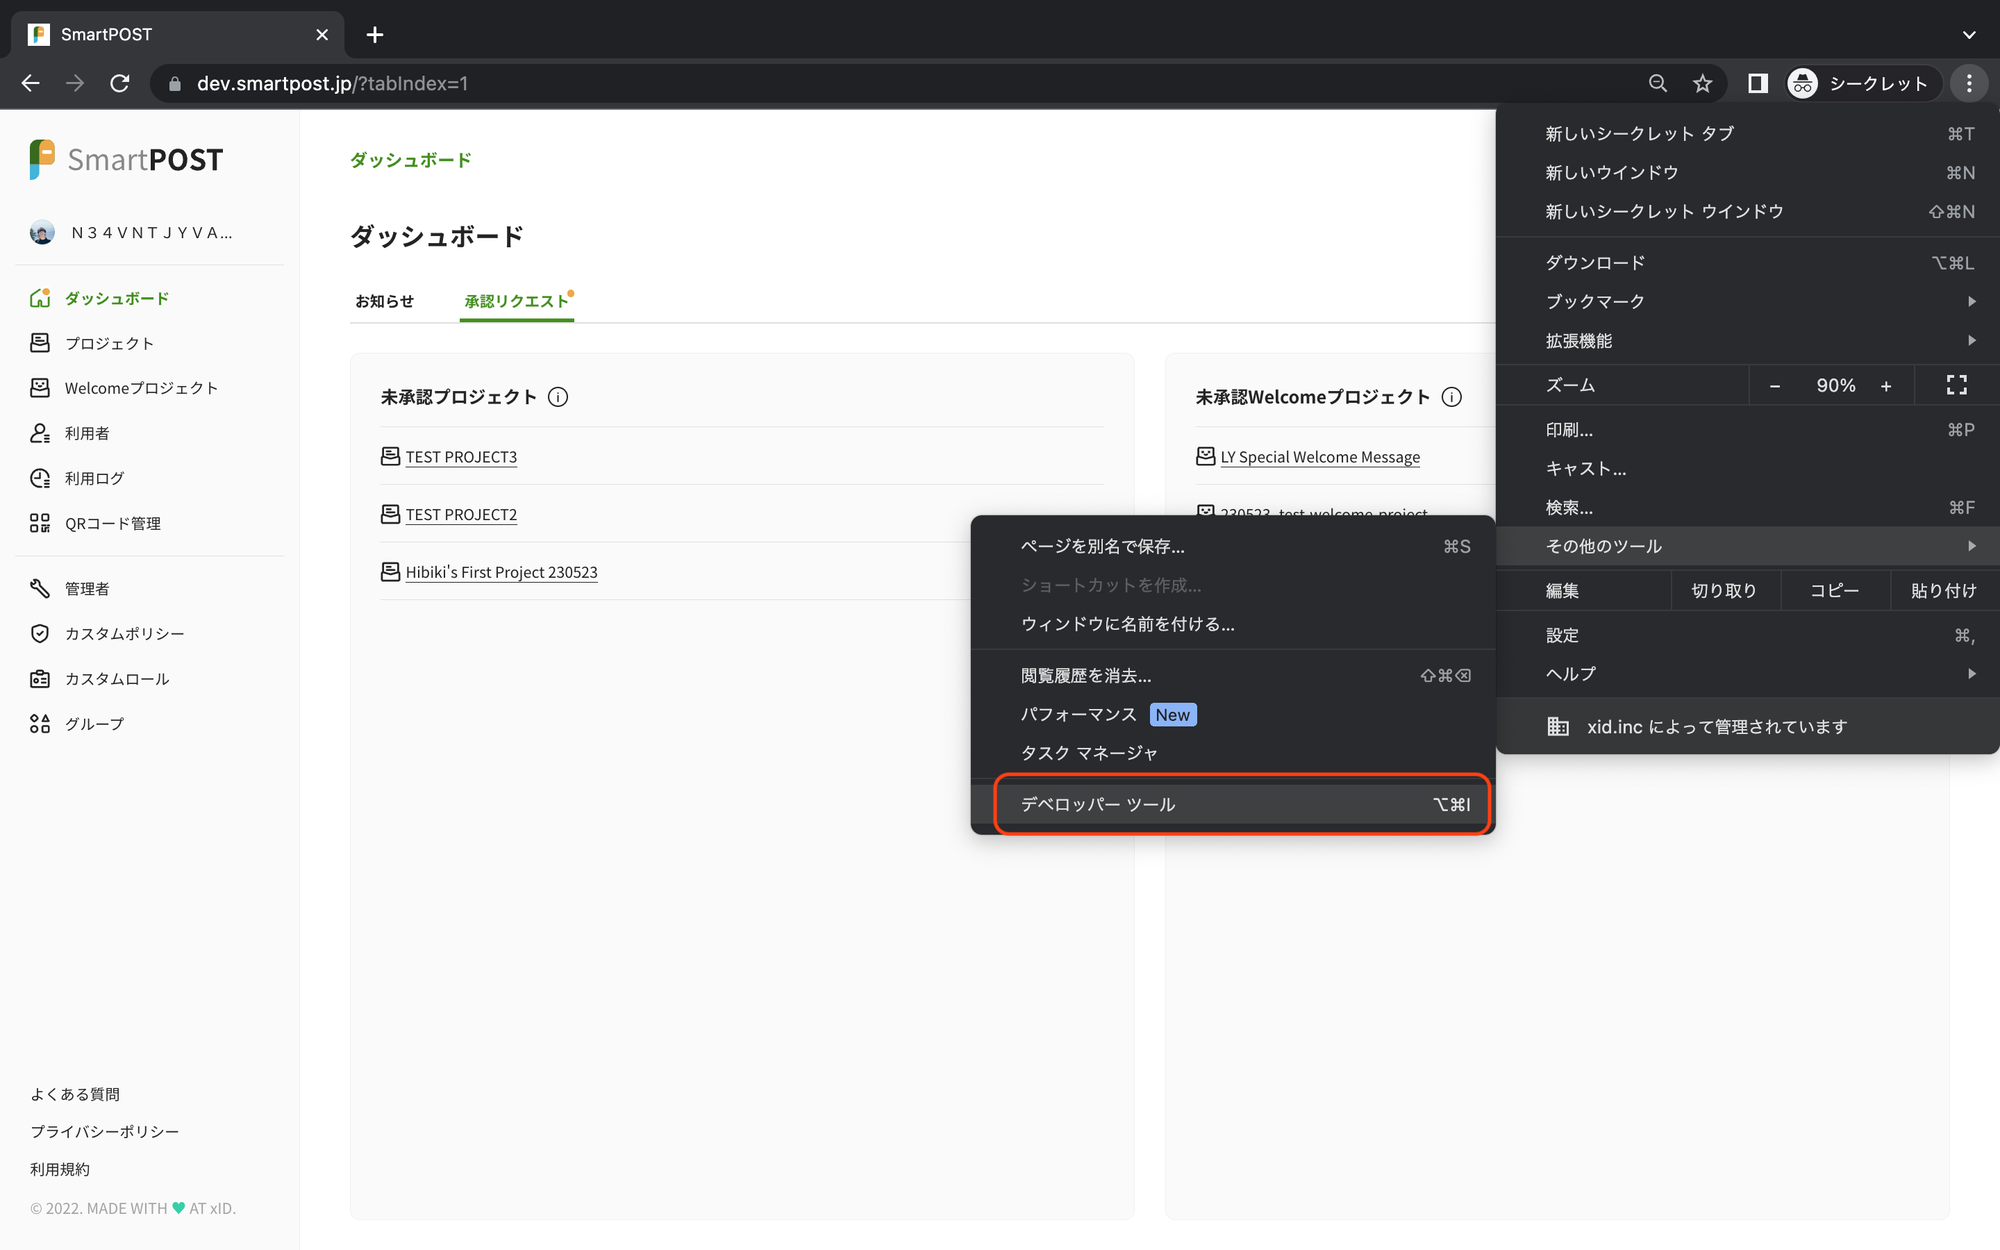The height and width of the screenshot is (1250, 2000).
Task: Open LY Special Welcome Message link
Action: [x=1320, y=457]
